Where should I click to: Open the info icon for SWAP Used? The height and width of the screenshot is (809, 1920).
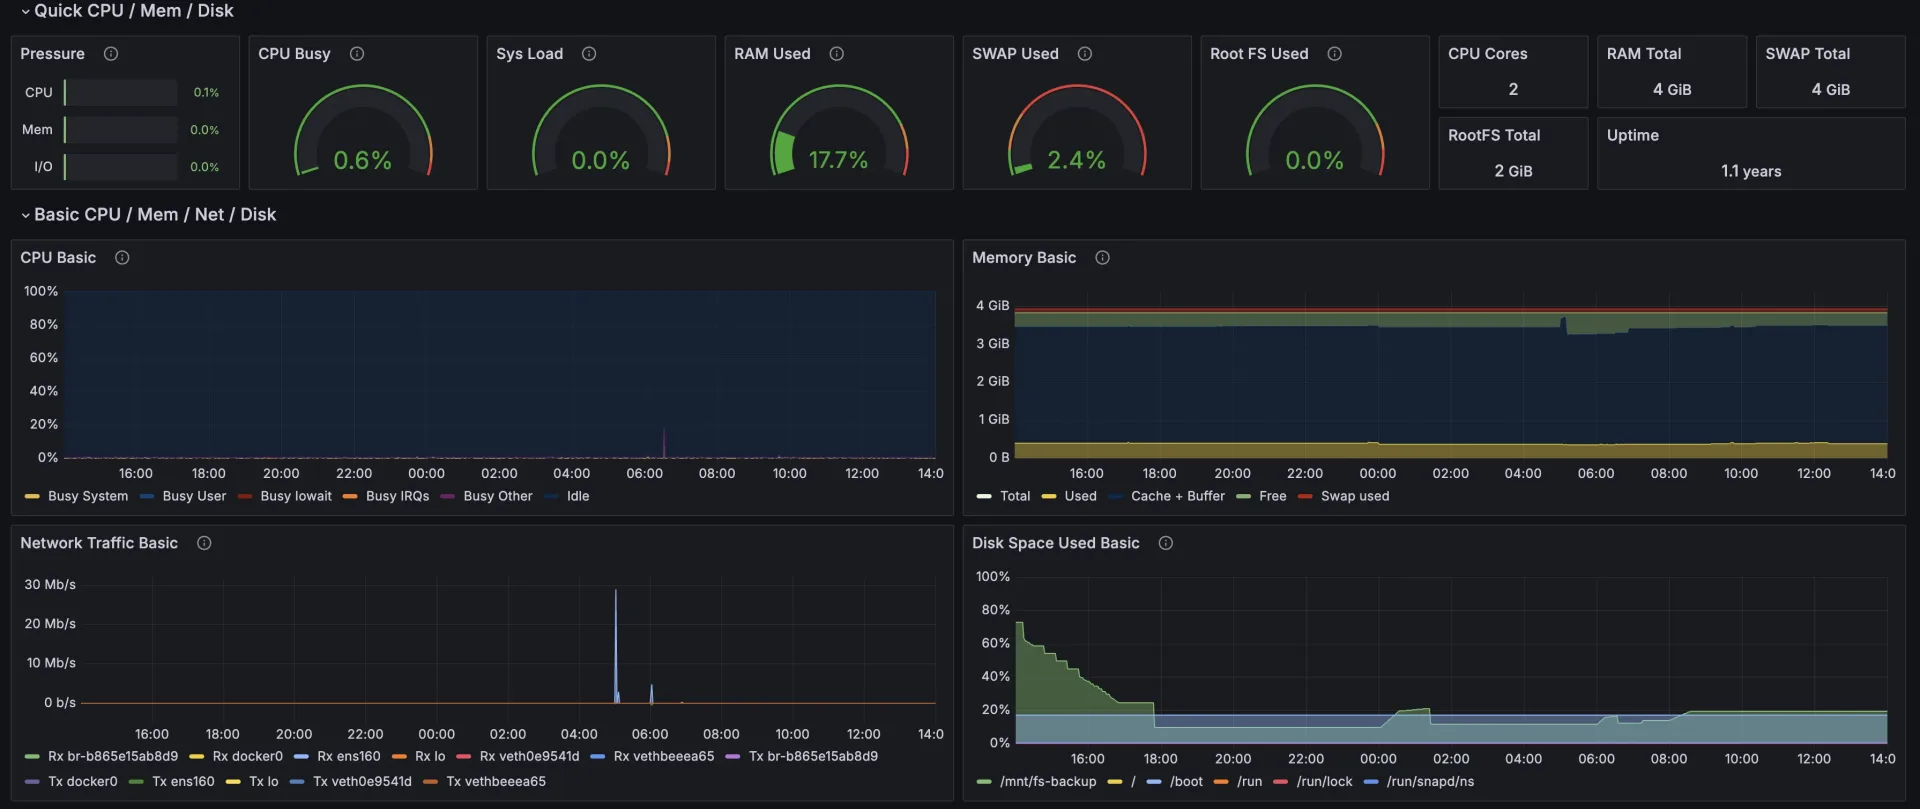point(1085,54)
